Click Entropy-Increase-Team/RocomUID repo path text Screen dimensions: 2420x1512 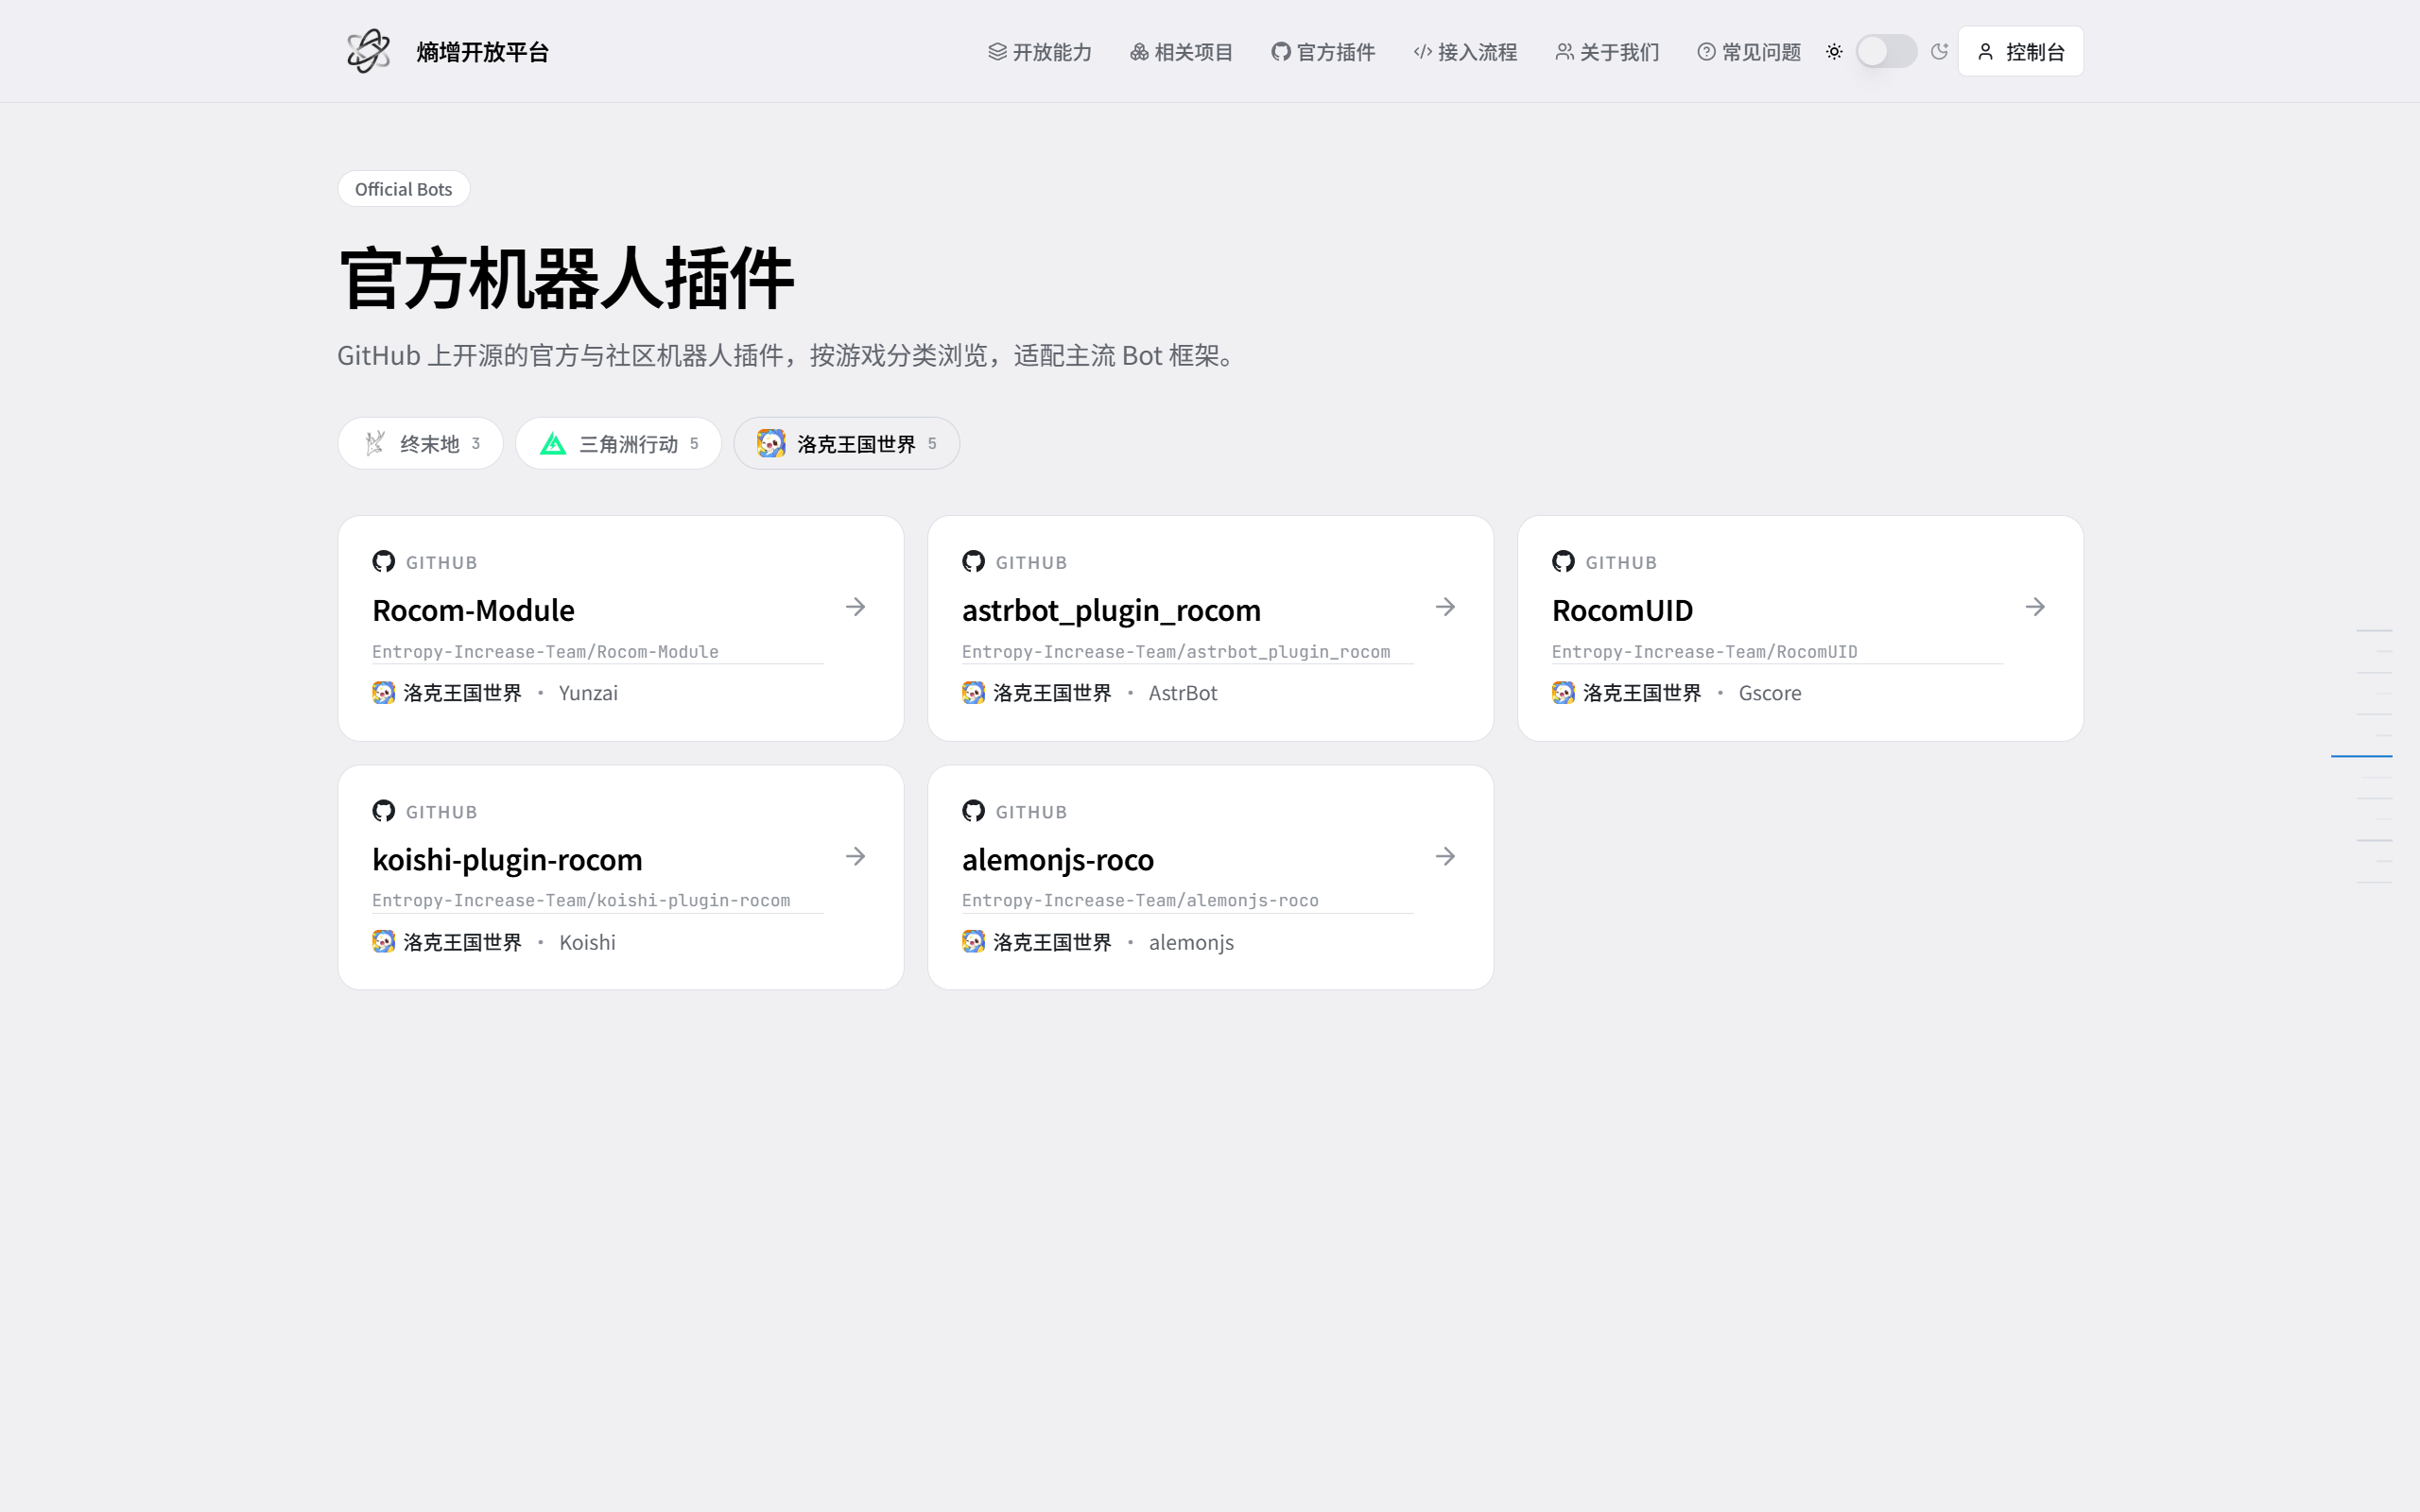coord(1704,652)
